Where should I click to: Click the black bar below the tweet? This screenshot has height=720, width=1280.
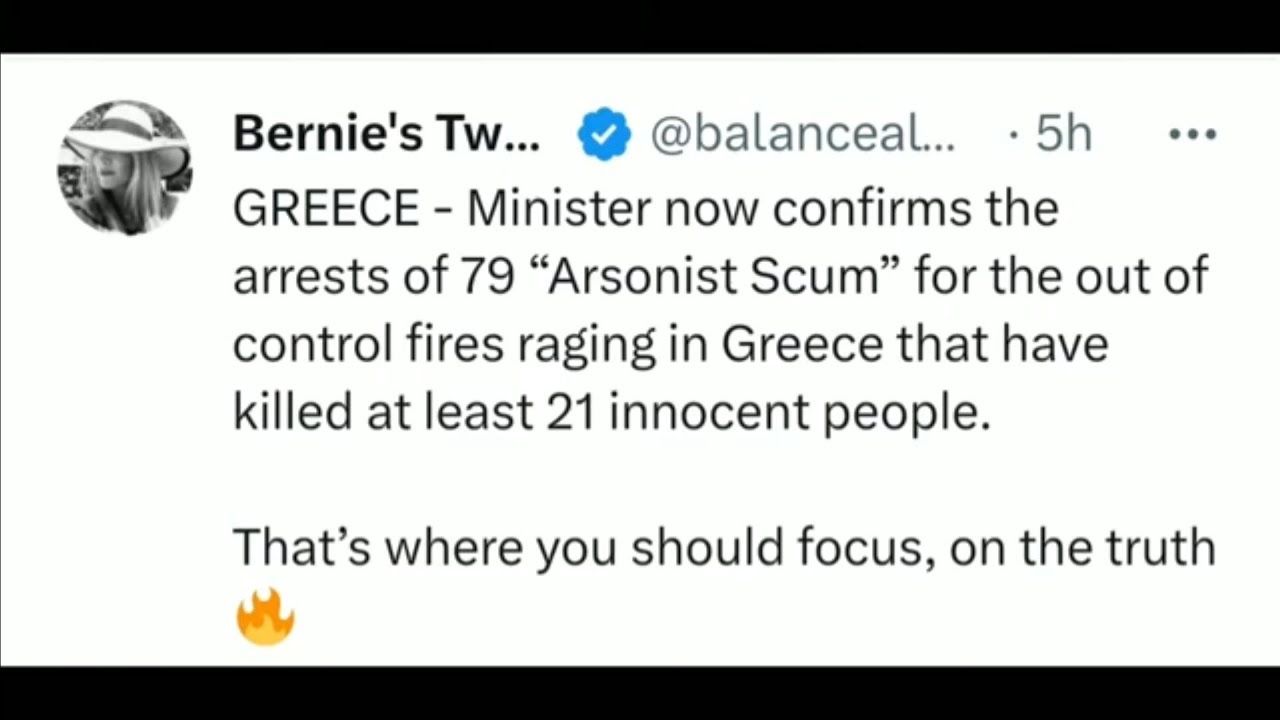[x=640, y=693]
